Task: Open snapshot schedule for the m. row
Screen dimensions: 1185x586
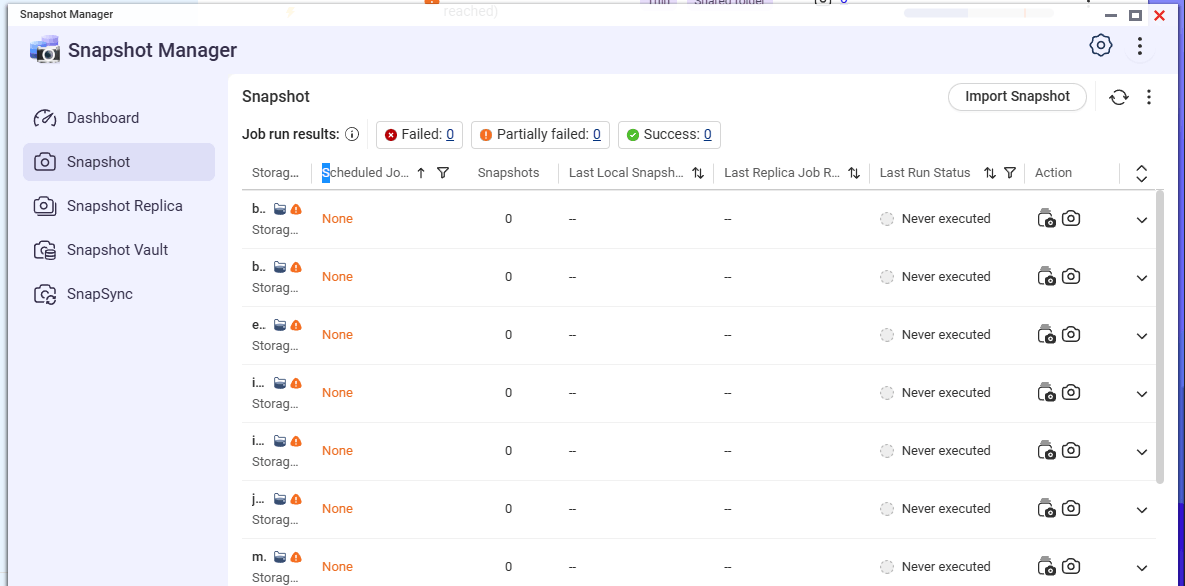Action: point(1046,566)
